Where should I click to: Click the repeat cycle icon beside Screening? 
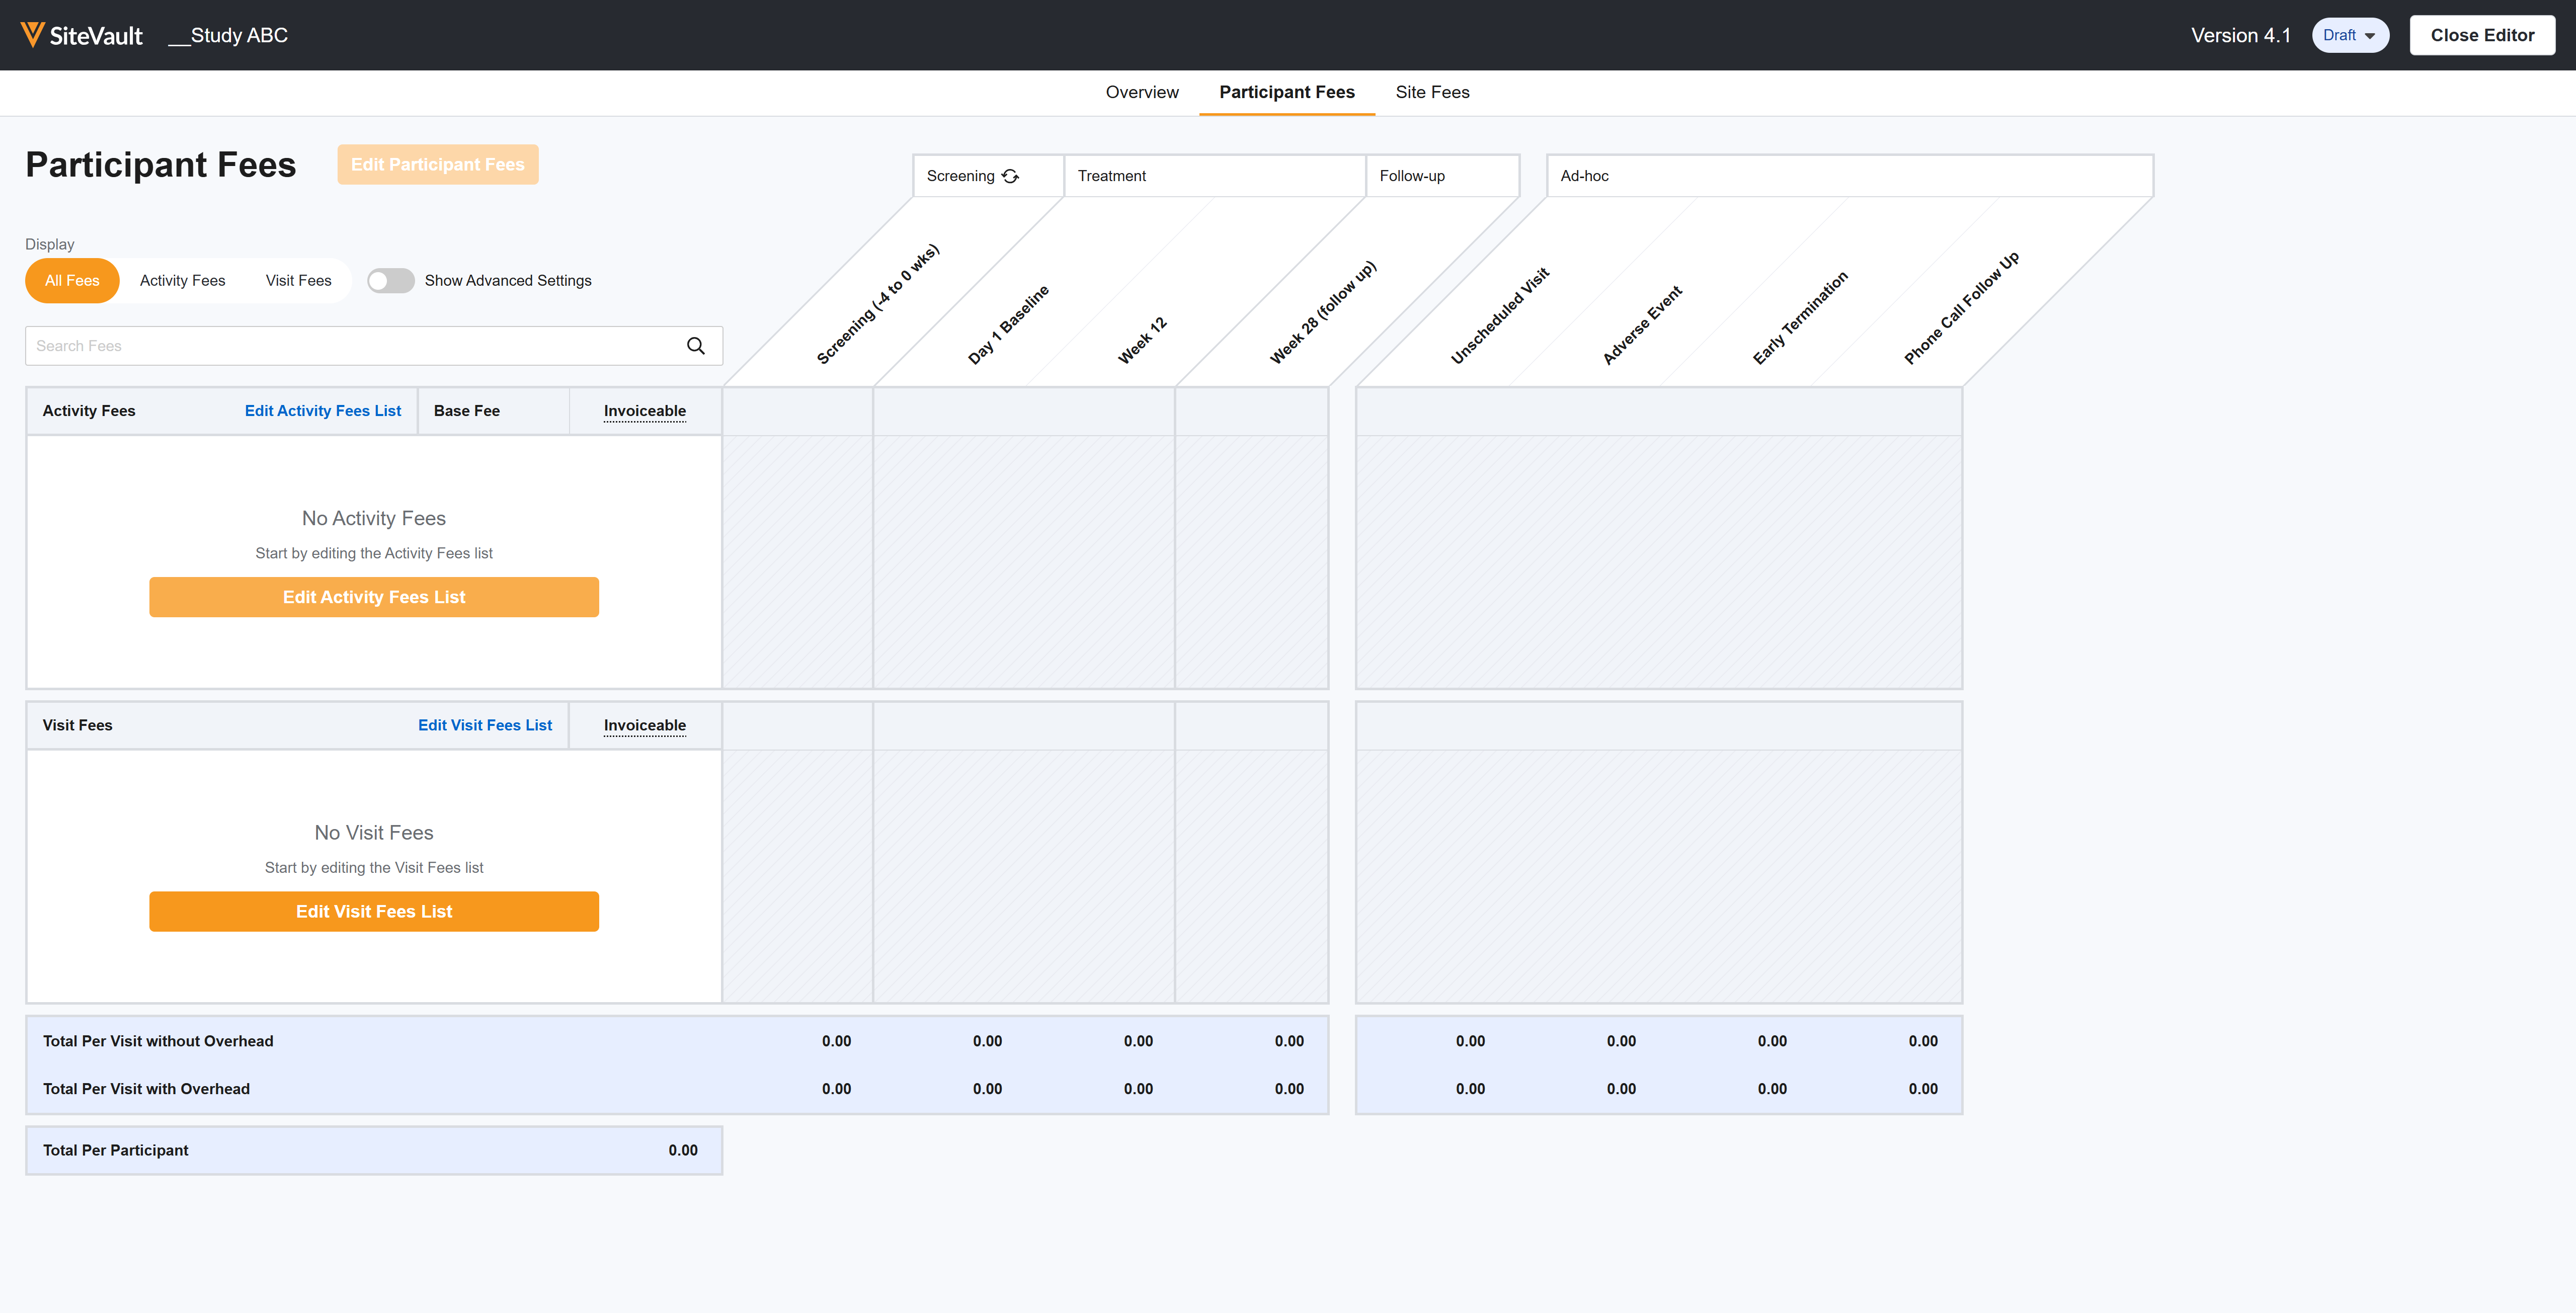coord(1010,175)
